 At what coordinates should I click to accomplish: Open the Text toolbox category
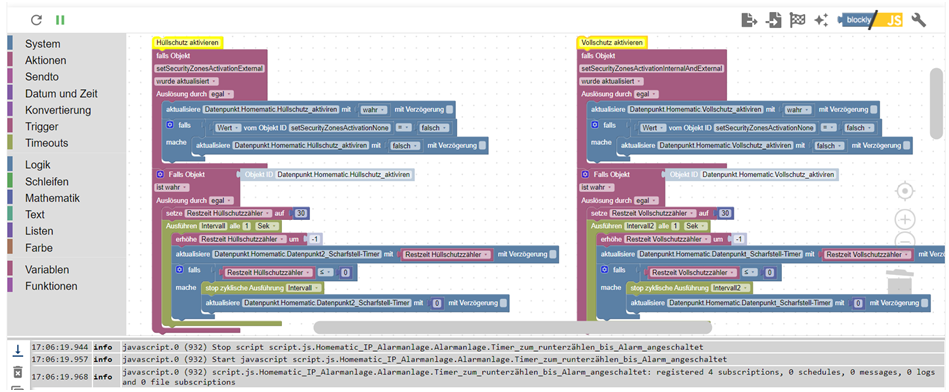coord(34,214)
